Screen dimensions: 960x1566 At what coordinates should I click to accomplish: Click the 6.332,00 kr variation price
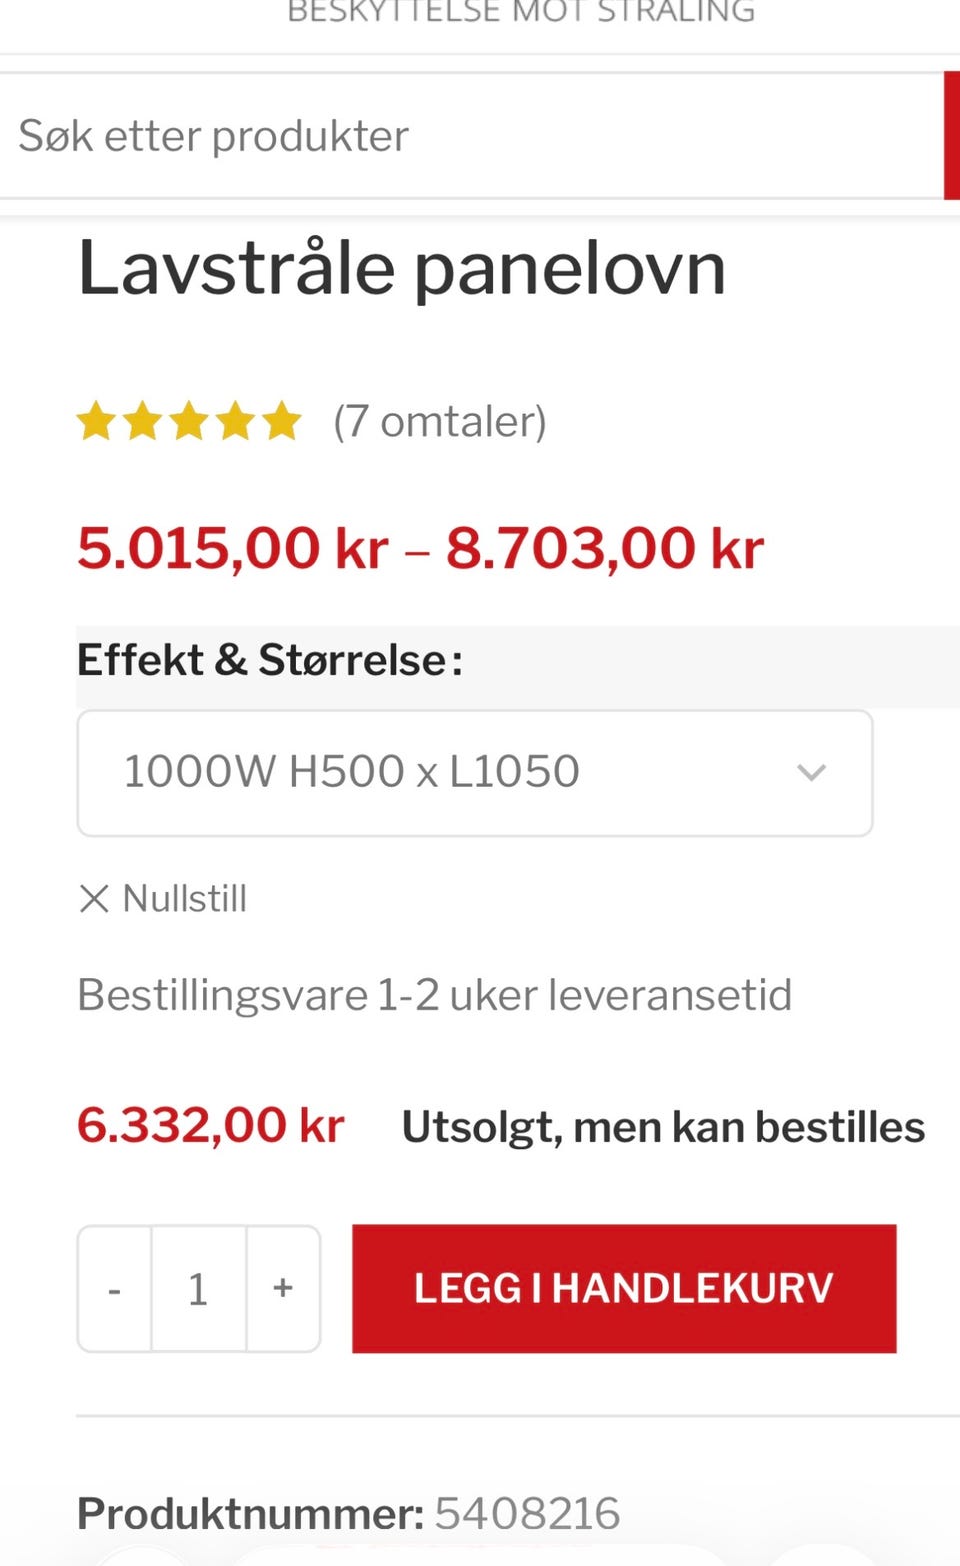(211, 1125)
